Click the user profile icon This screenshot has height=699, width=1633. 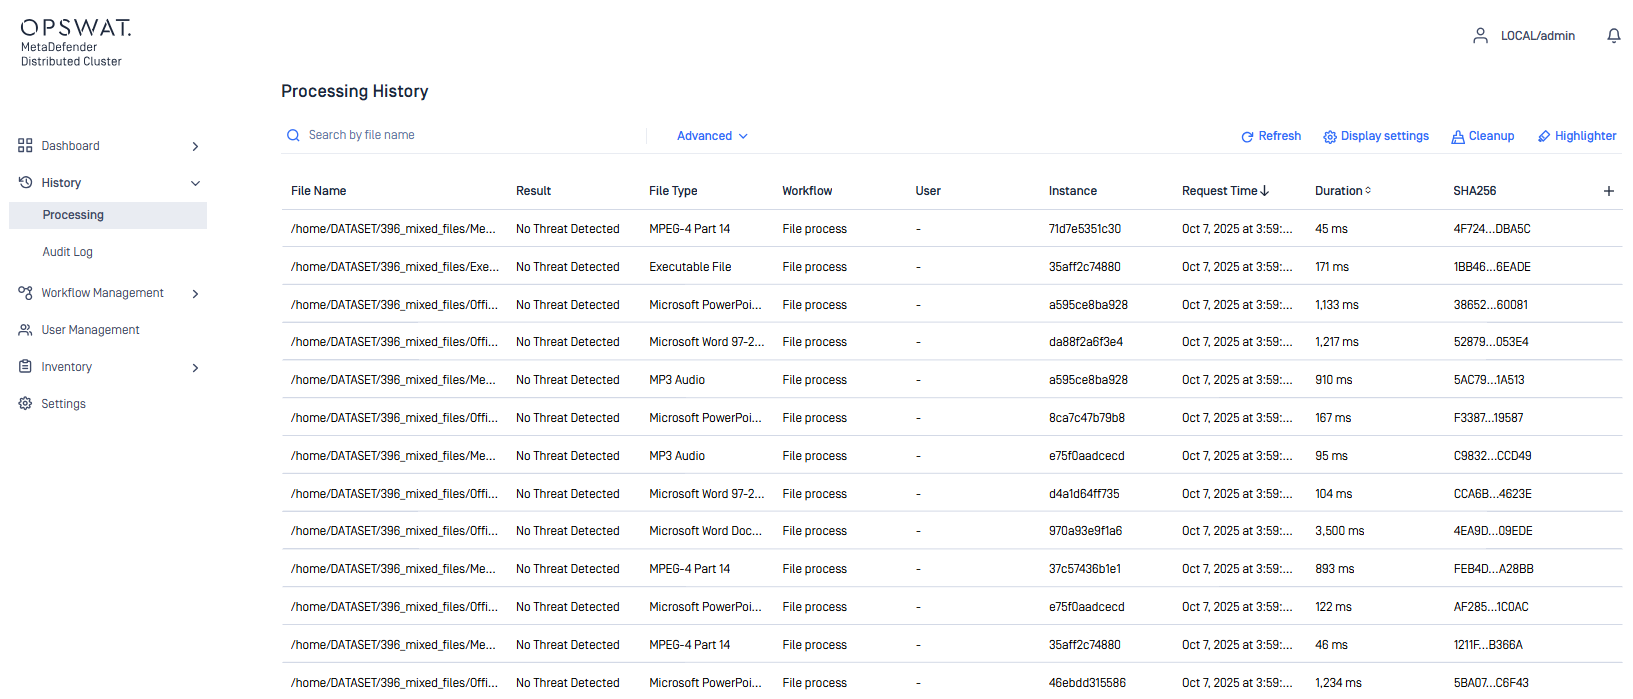(1480, 36)
